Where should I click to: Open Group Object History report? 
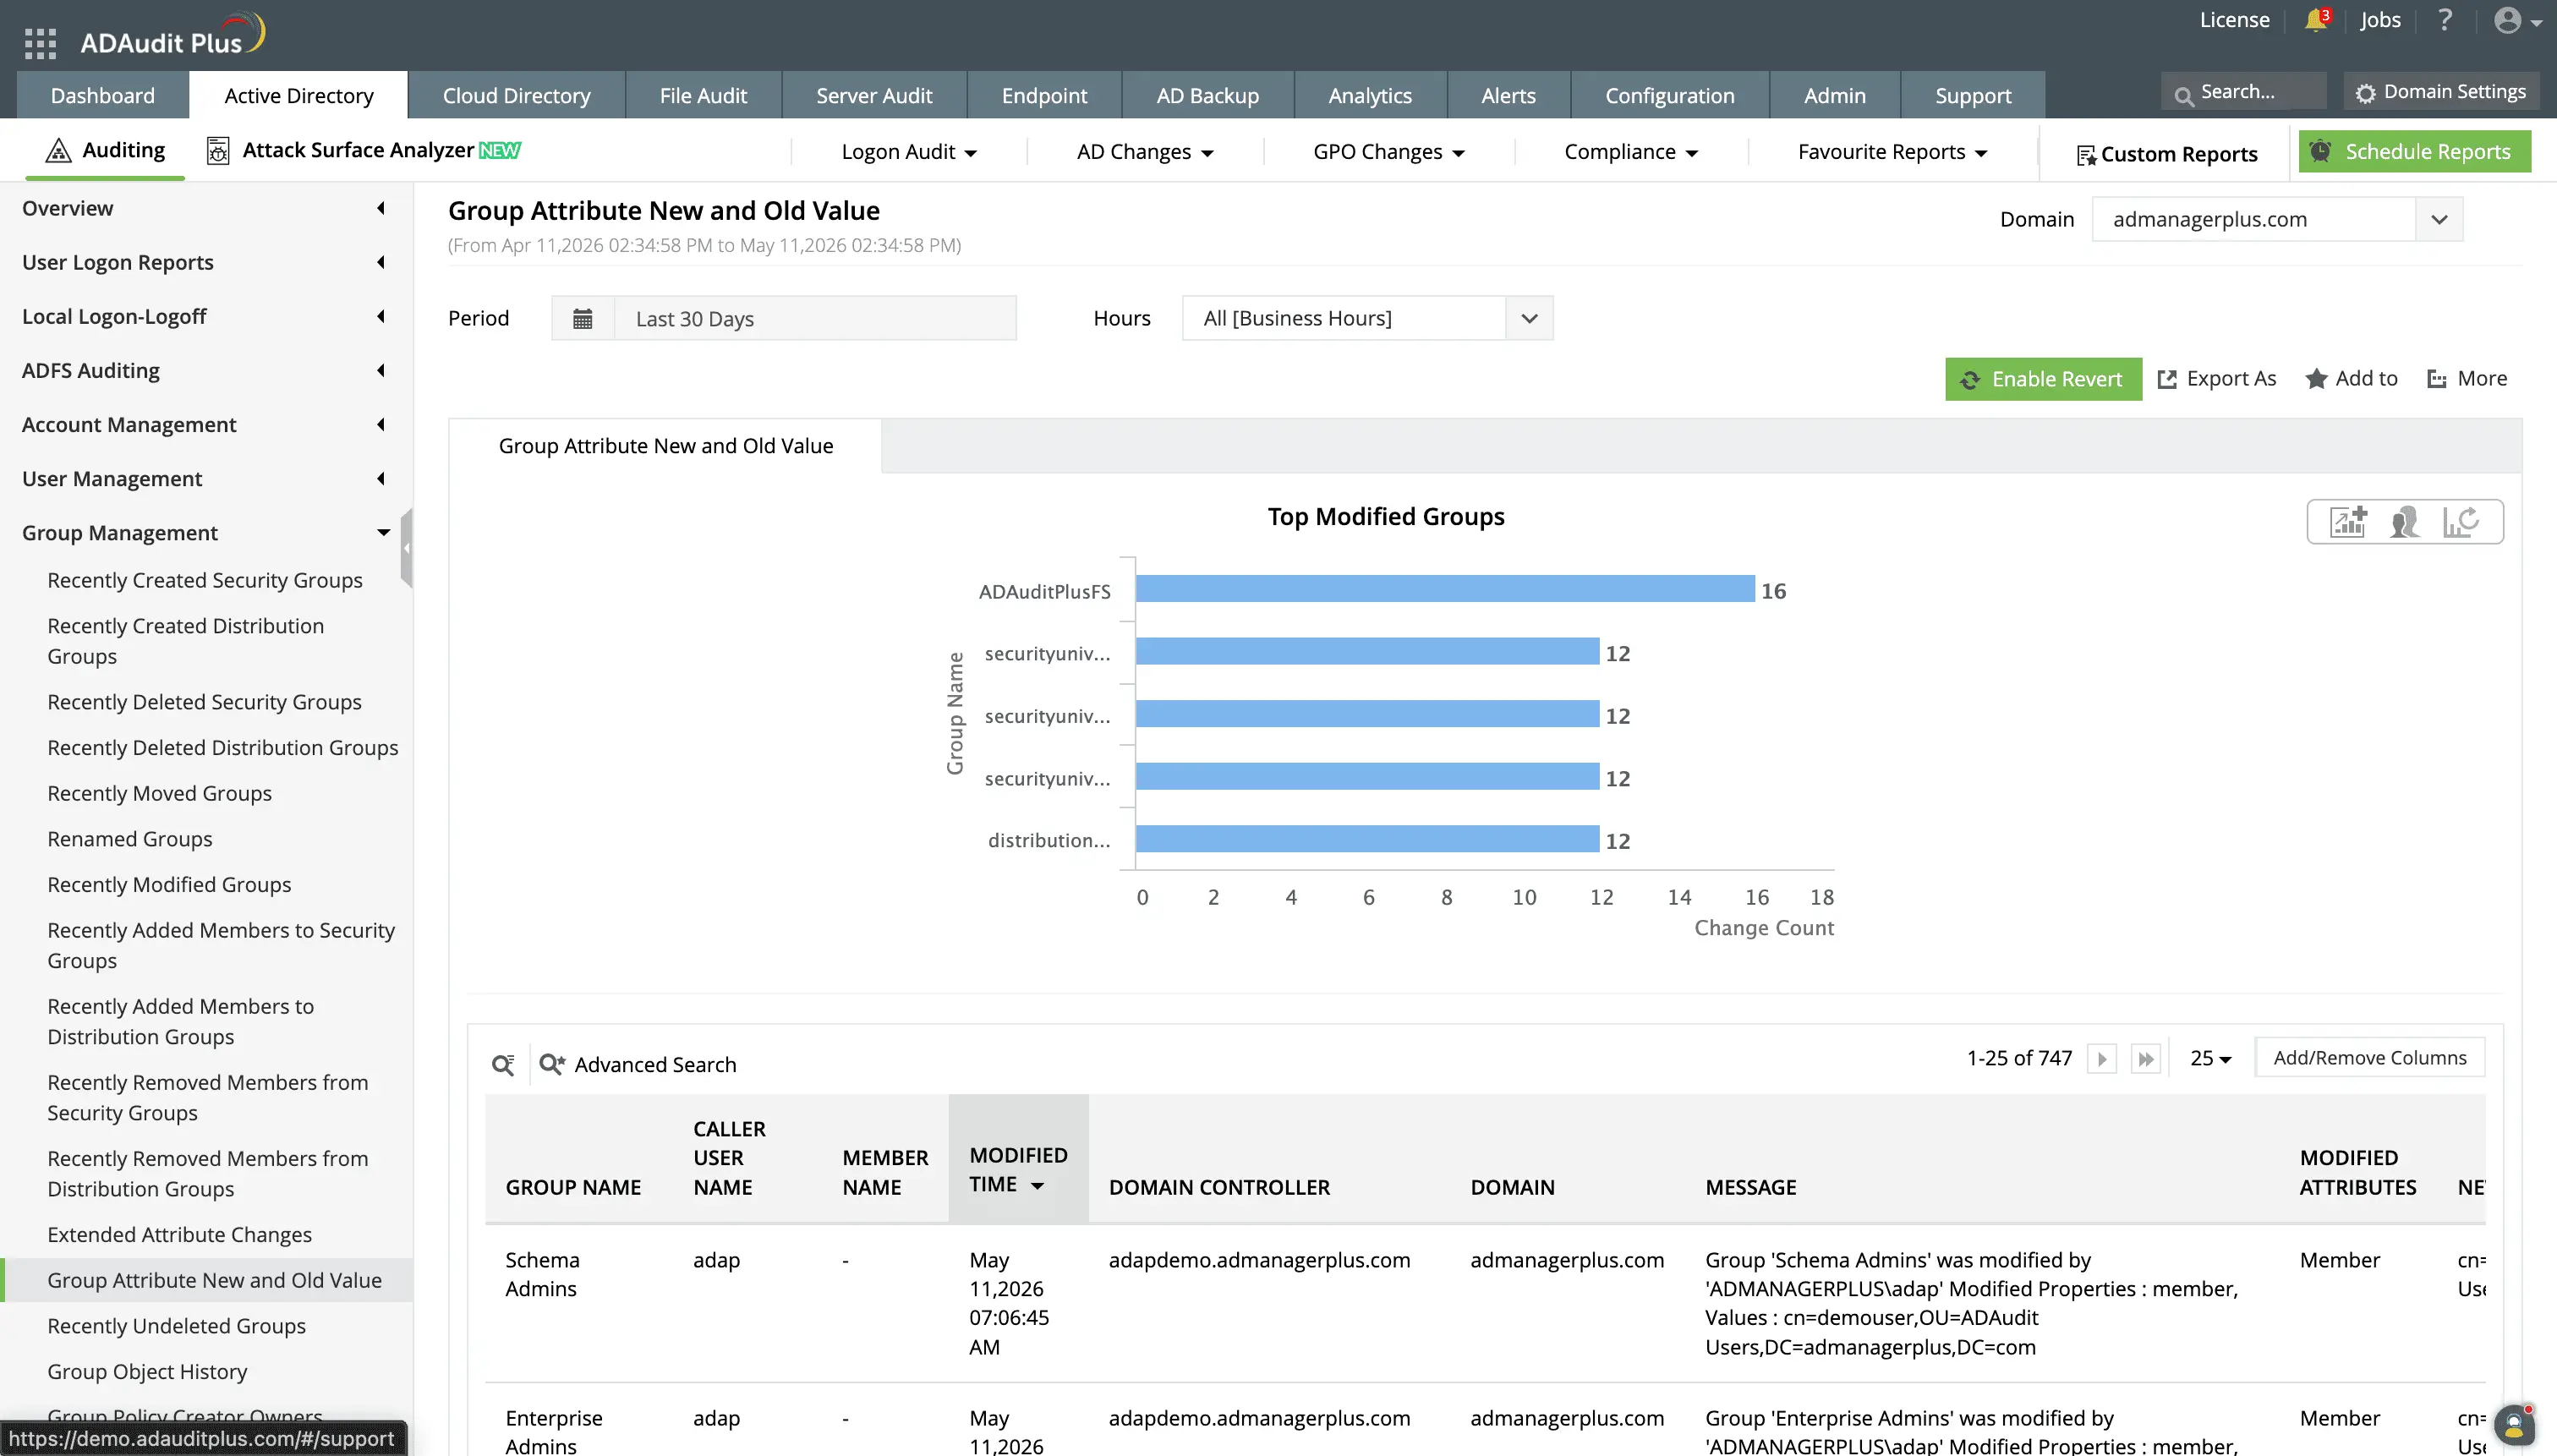pyautogui.click(x=147, y=1372)
